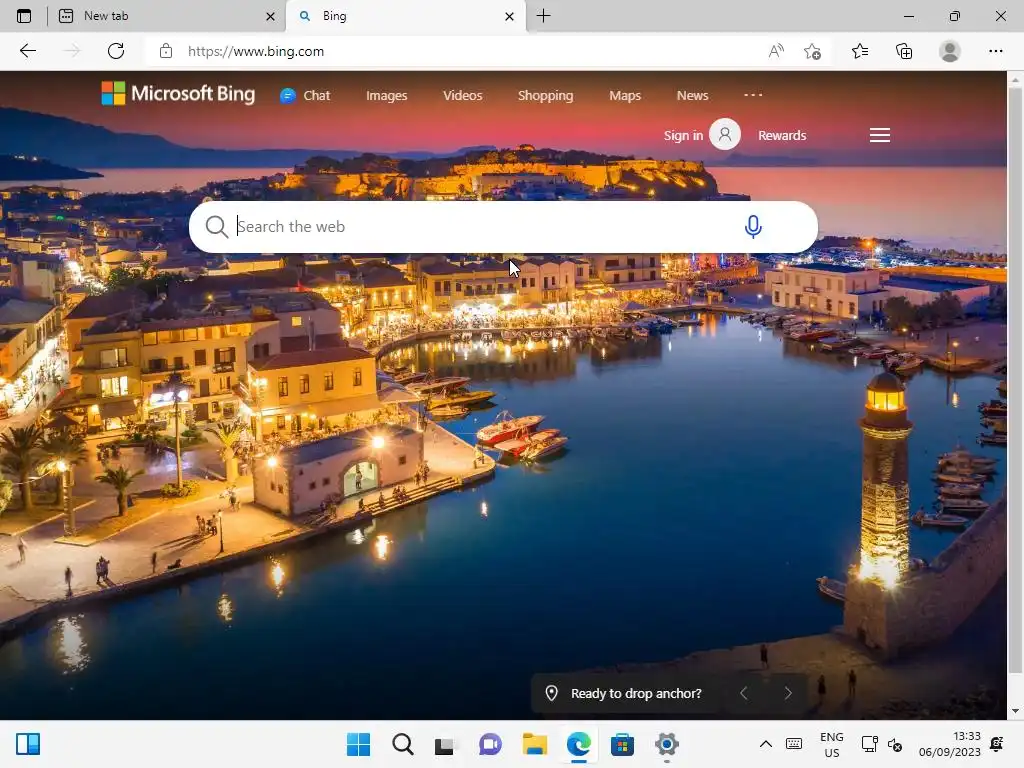
Task: Click the Sign in link
Action: (x=683, y=135)
